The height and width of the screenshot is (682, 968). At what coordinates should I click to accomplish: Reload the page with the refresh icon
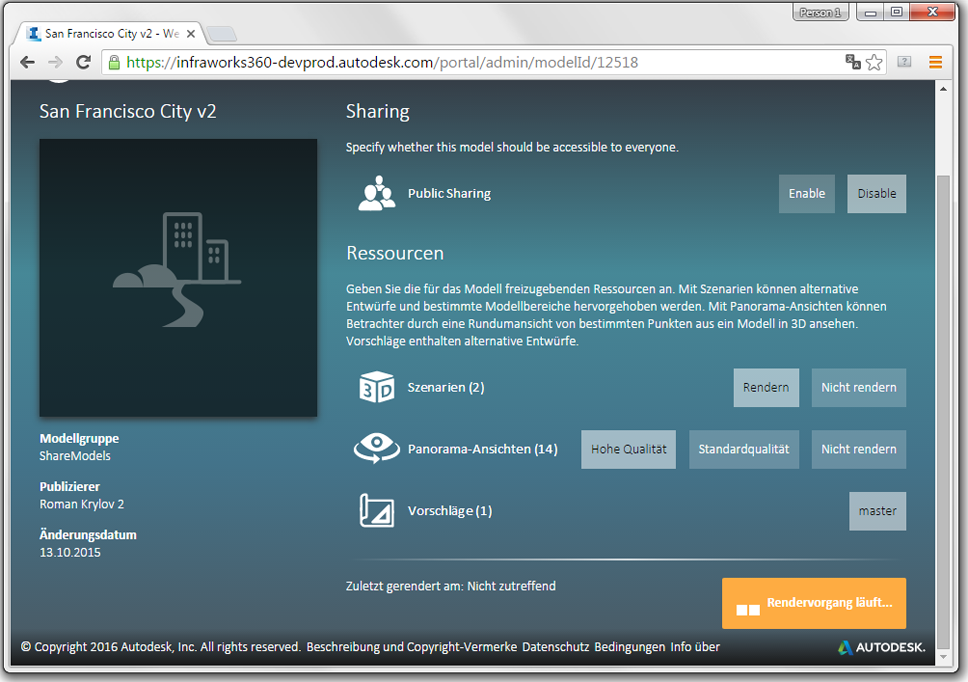pyautogui.click(x=83, y=62)
